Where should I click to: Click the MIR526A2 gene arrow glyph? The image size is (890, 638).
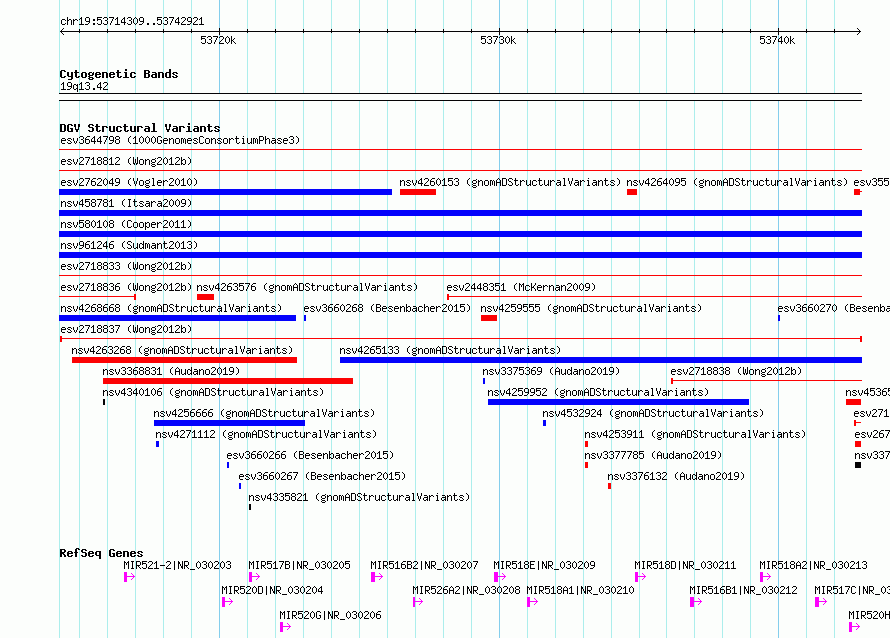(418, 602)
